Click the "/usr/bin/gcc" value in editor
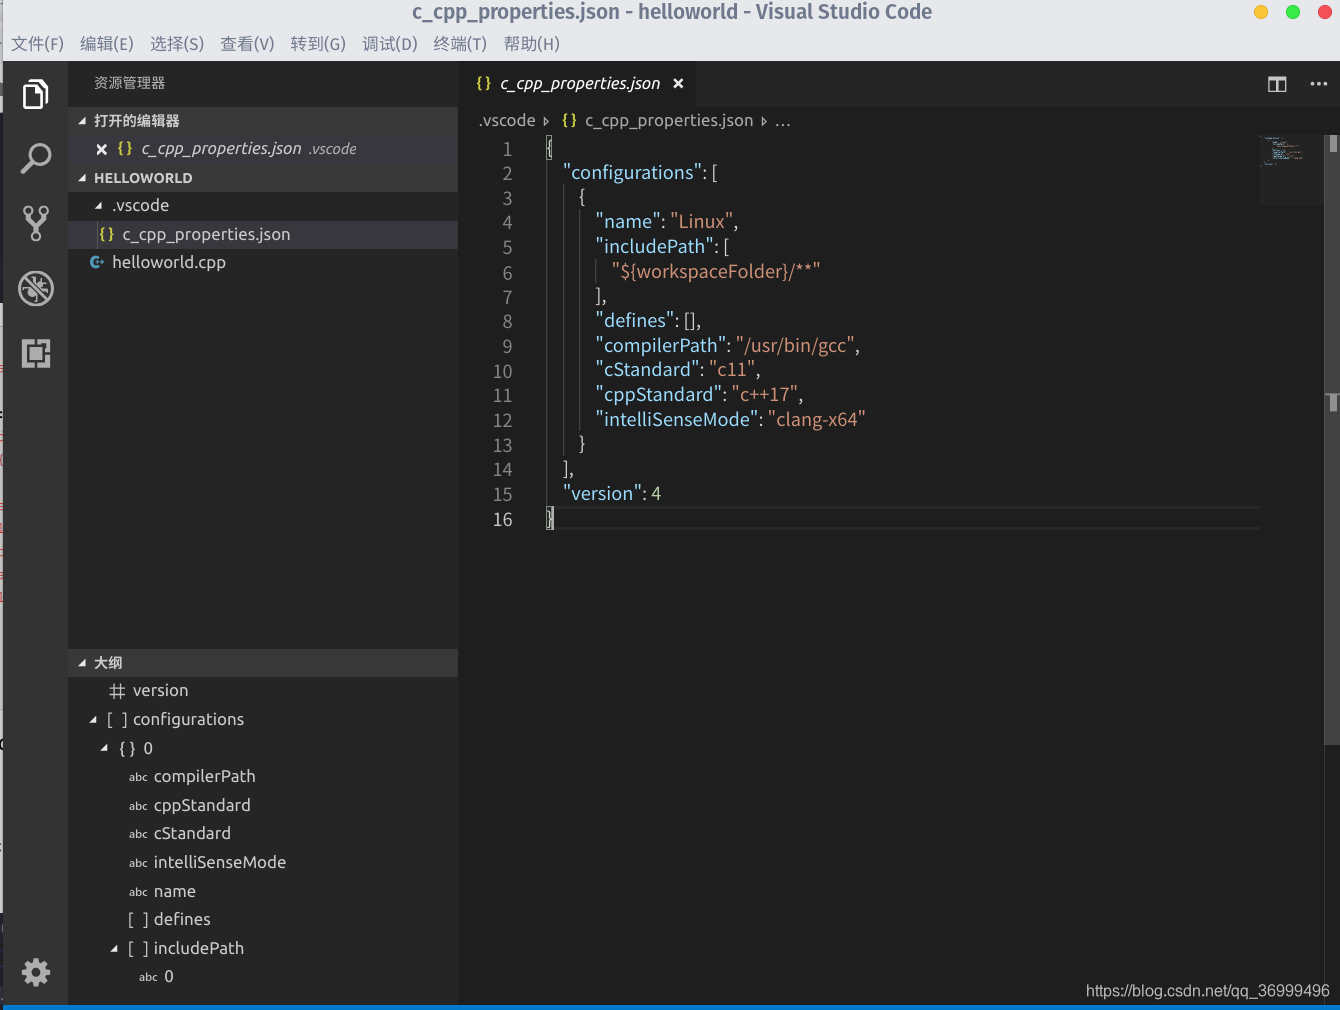Screen dimensions: 1340x1010 (795, 345)
